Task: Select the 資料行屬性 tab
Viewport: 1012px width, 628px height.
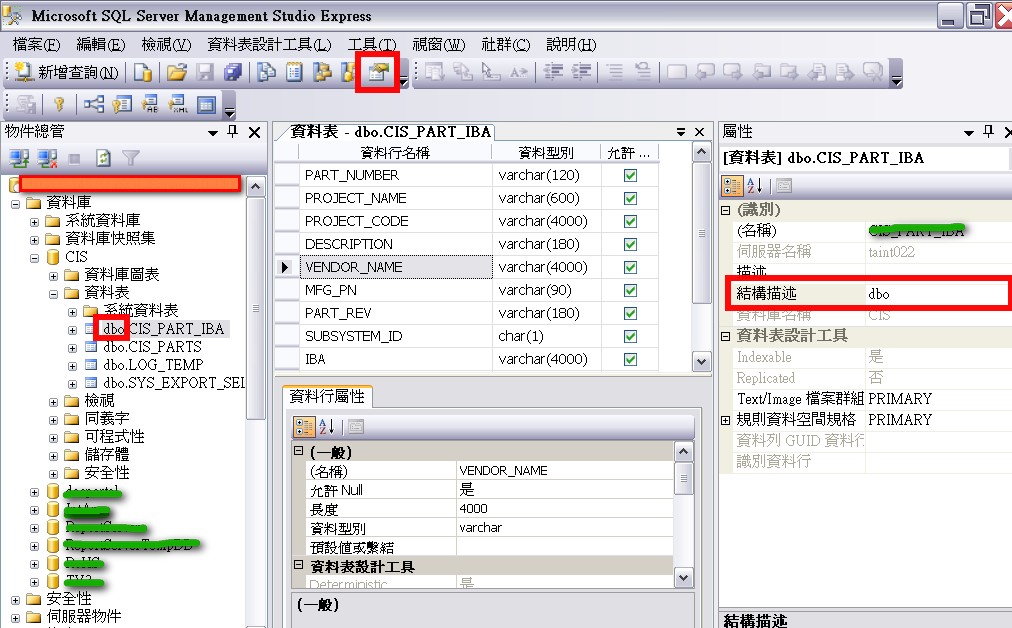Action: click(327, 396)
